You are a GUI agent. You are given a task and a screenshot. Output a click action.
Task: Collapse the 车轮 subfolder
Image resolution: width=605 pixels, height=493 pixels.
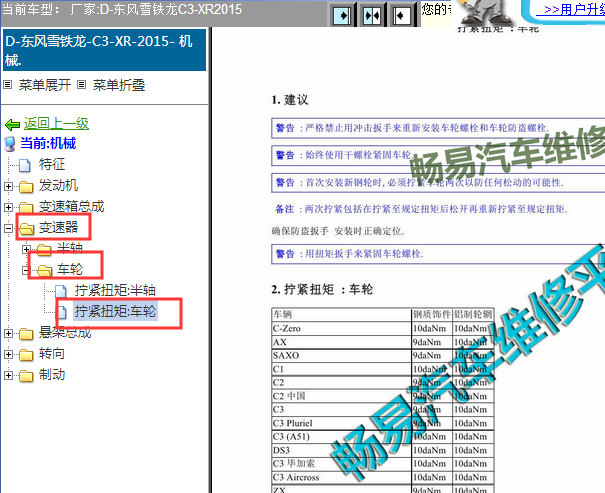click(26, 271)
